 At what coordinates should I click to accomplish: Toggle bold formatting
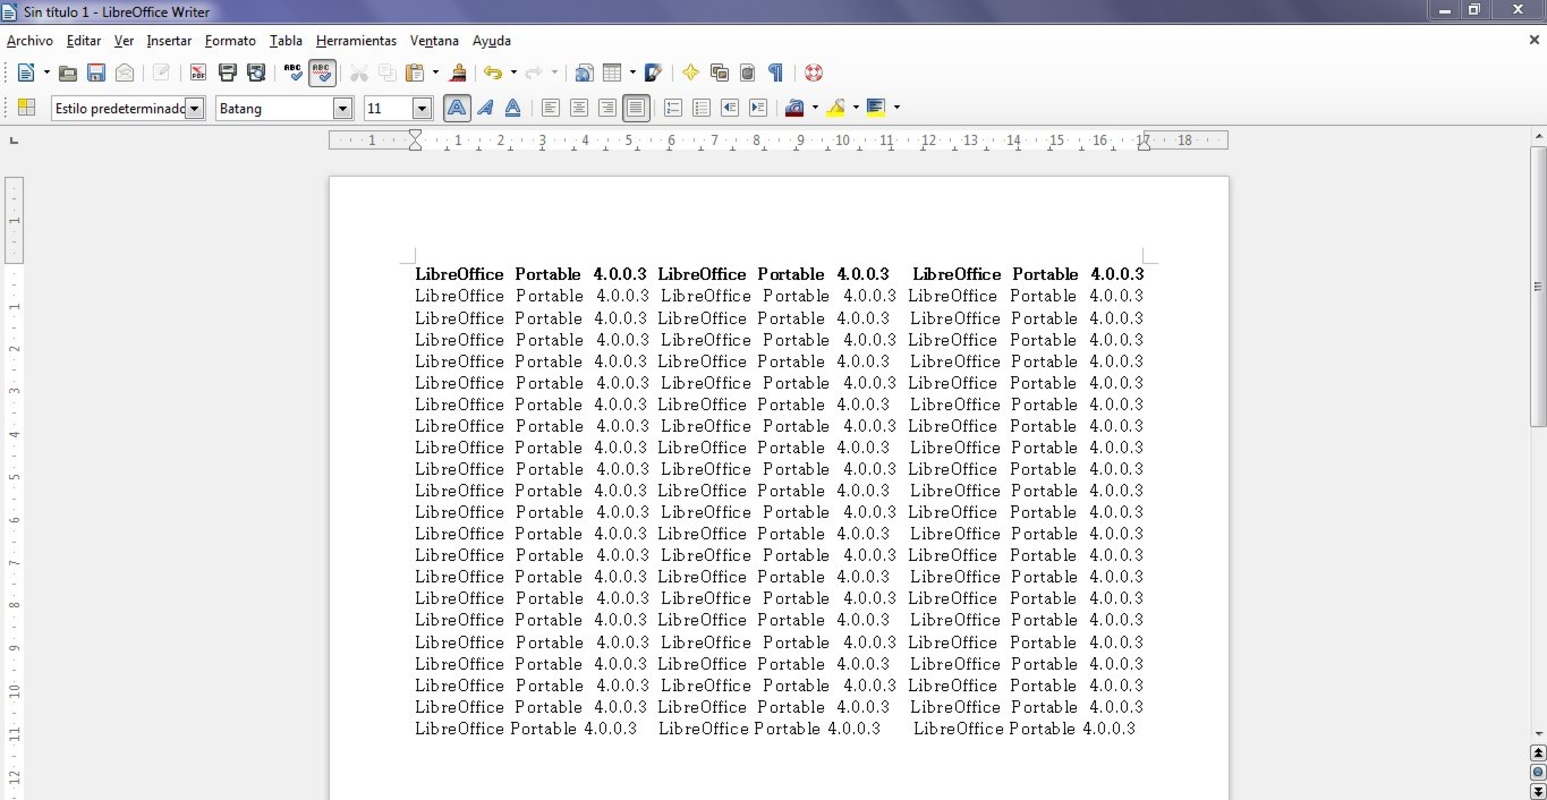click(456, 108)
